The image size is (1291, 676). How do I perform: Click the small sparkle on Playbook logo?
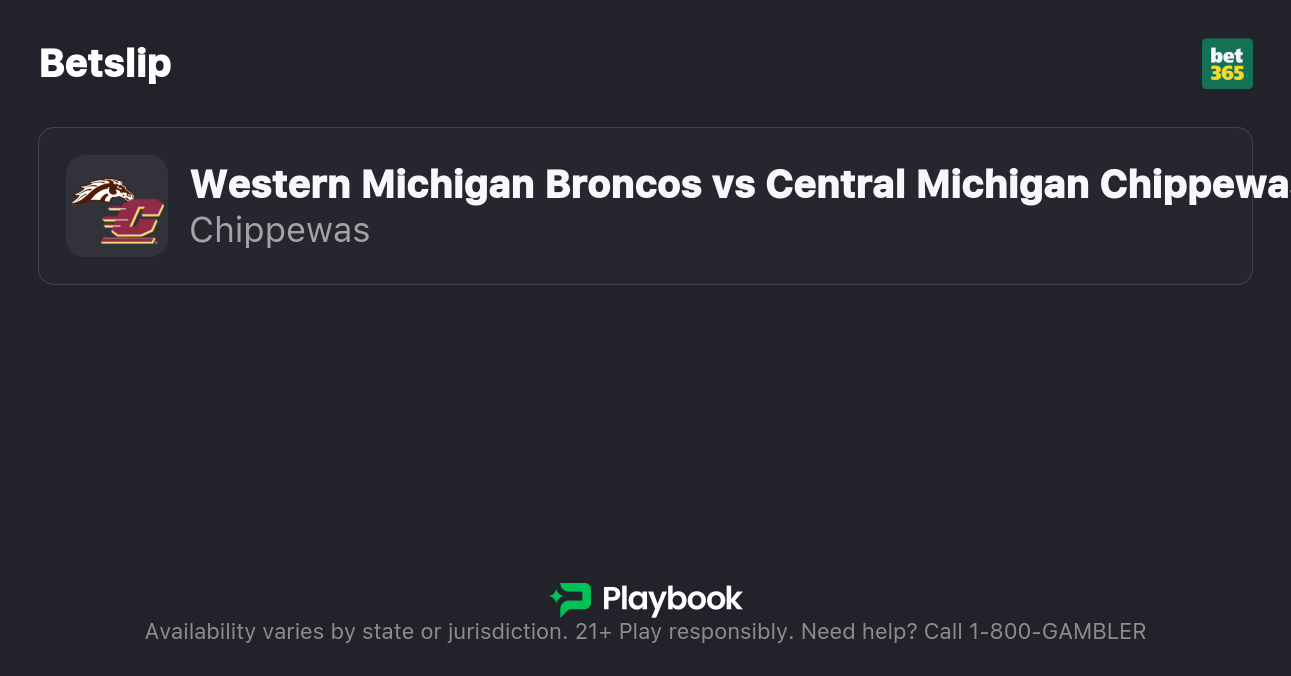[555, 598]
